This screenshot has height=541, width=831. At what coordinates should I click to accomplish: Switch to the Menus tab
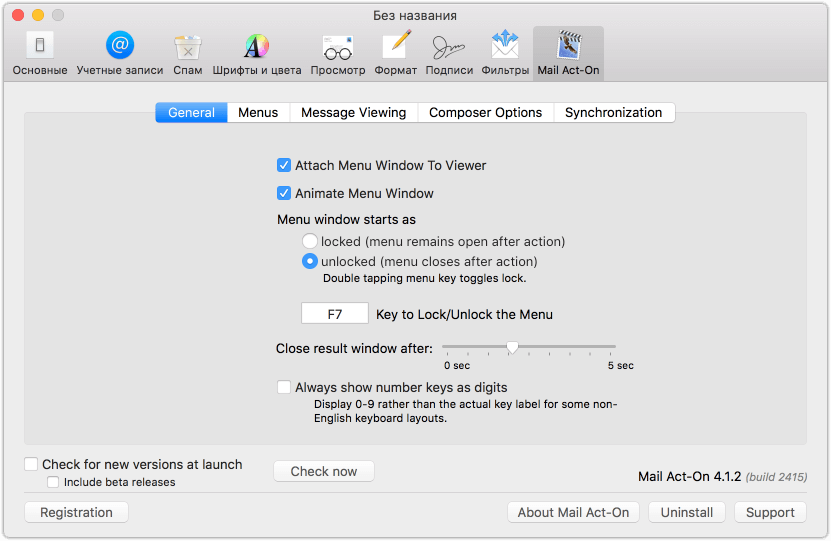point(258,112)
